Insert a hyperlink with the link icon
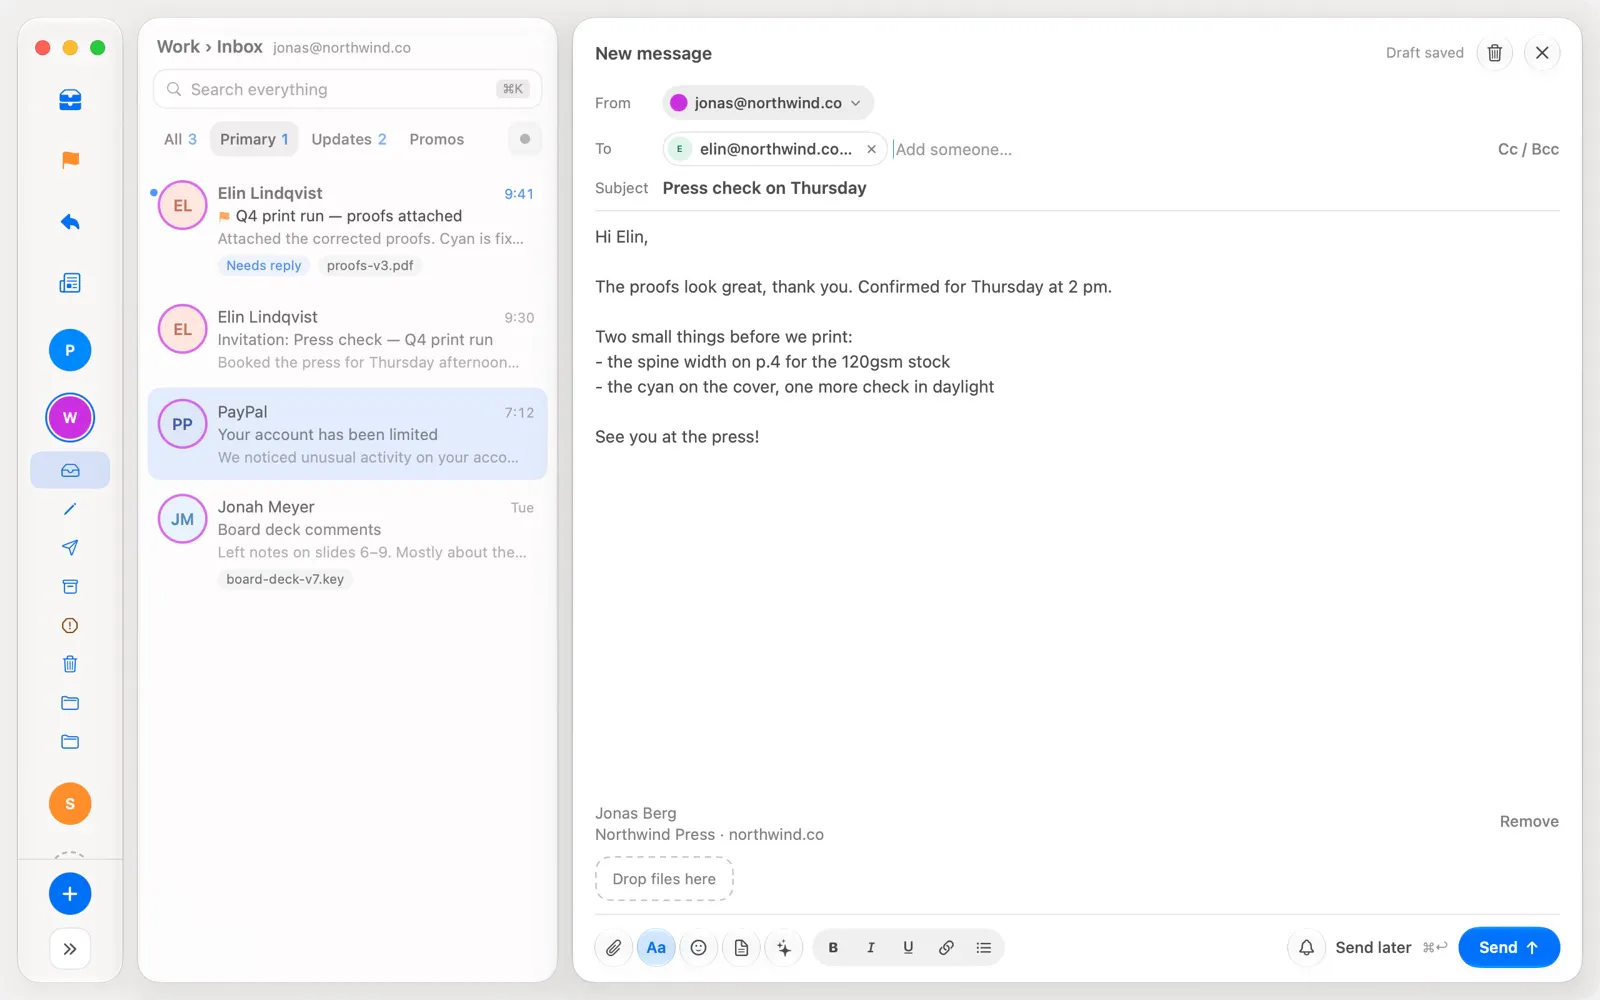This screenshot has height=1000, width=1600. point(946,948)
